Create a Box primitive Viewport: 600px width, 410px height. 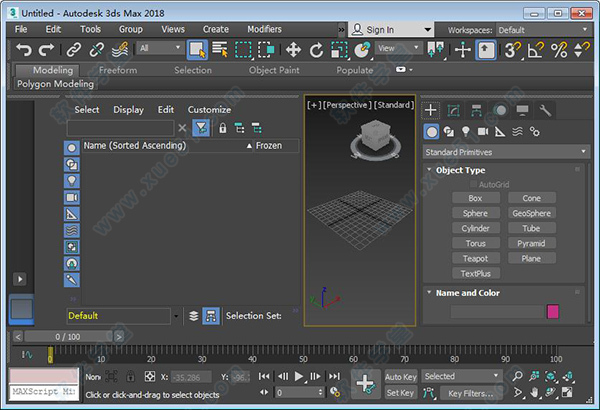coord(476,198)
